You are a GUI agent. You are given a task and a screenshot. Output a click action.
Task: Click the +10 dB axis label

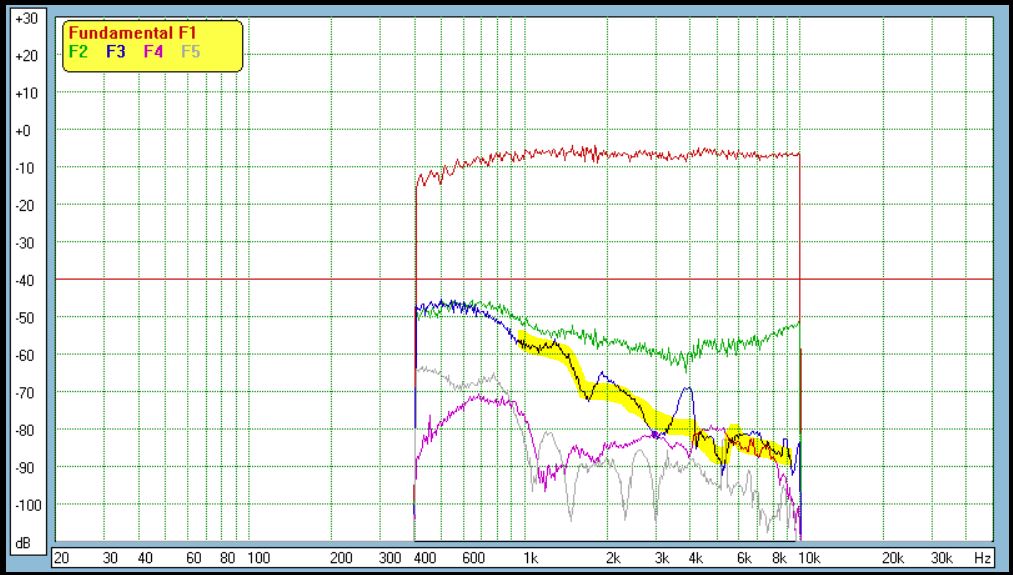tap(26, 94)
